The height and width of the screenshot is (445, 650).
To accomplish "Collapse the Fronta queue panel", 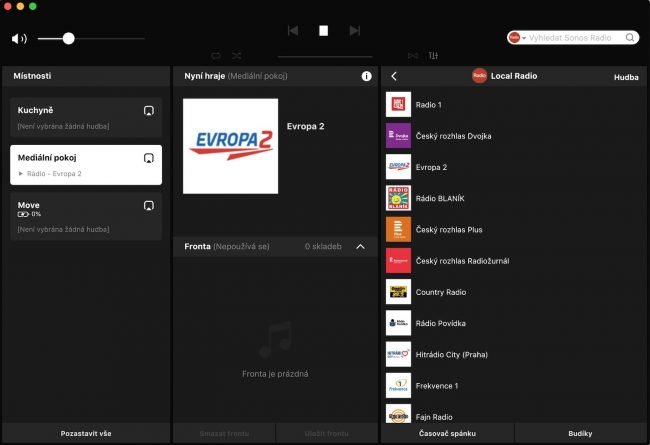I will point(361,247).
